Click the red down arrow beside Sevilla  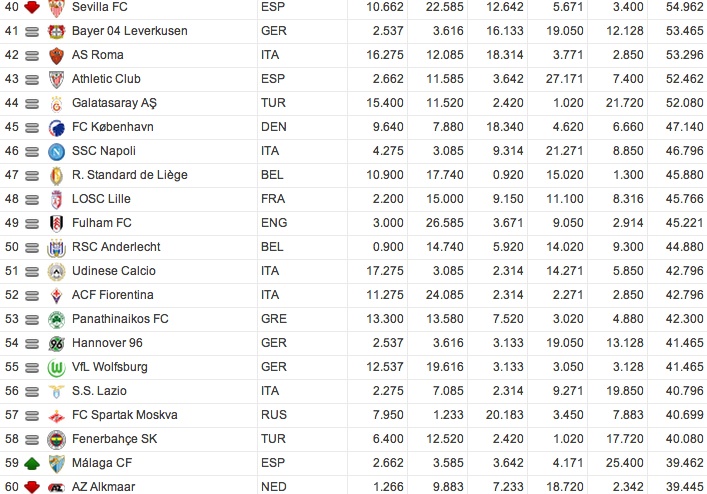click(x=32, y=8)
